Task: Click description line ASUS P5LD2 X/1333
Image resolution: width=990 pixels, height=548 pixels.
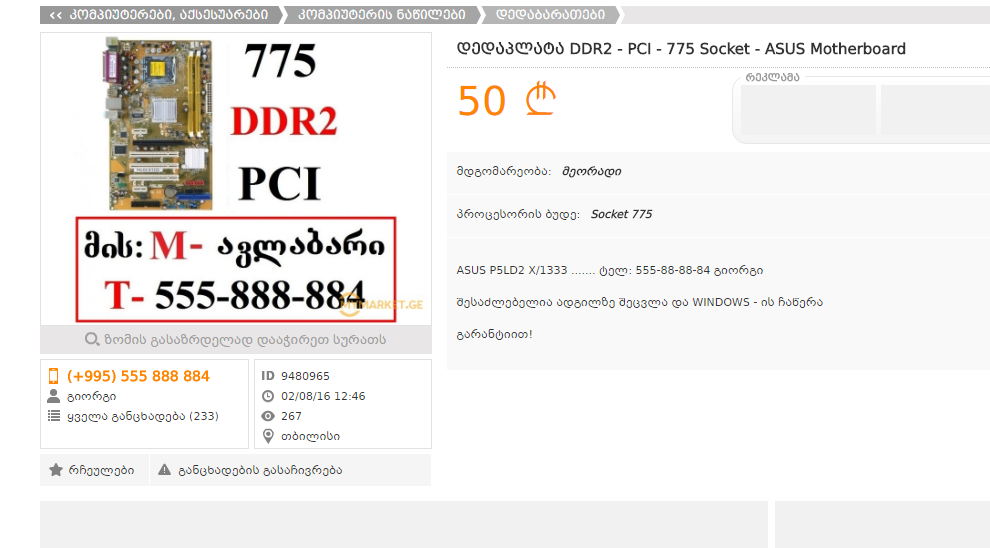Action: [x=610, y=270]
